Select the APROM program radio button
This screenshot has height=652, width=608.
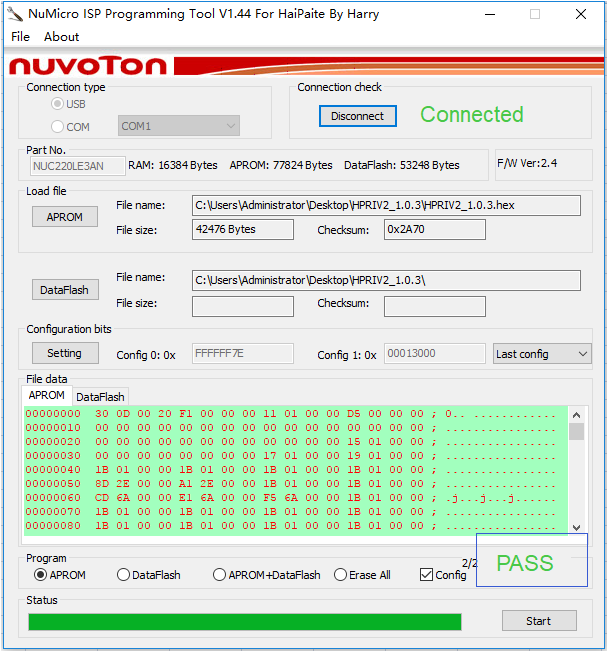click(40, 575)
